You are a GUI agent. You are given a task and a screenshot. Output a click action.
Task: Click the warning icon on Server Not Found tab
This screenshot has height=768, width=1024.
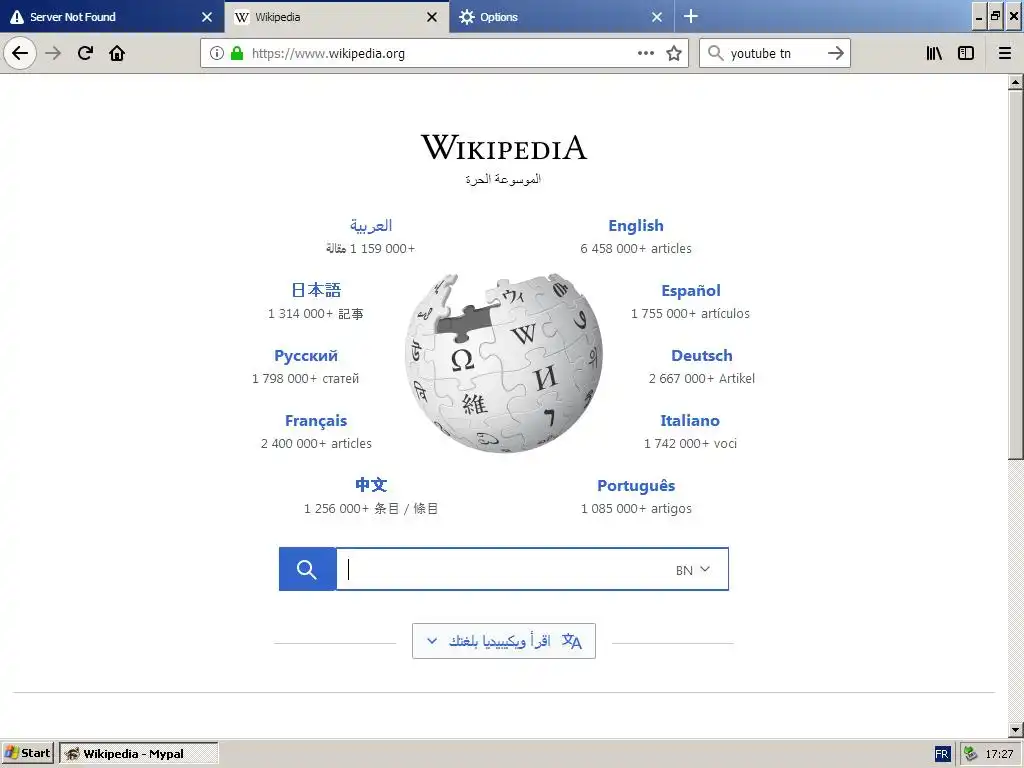coord(17,17)
